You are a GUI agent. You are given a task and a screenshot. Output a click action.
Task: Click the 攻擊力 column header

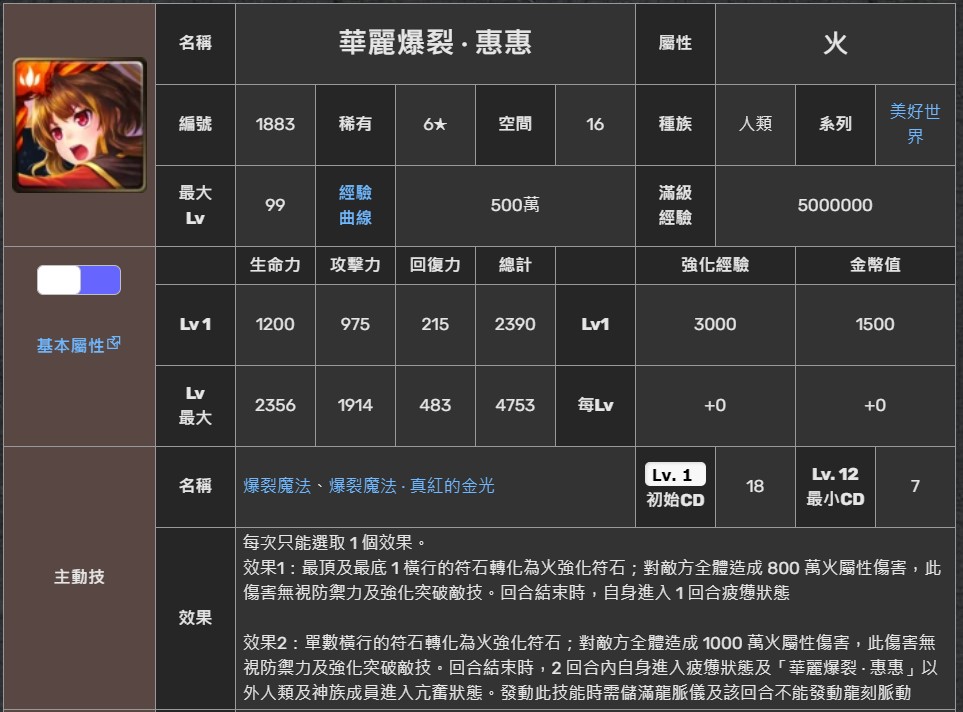click(x=355, y=265)
